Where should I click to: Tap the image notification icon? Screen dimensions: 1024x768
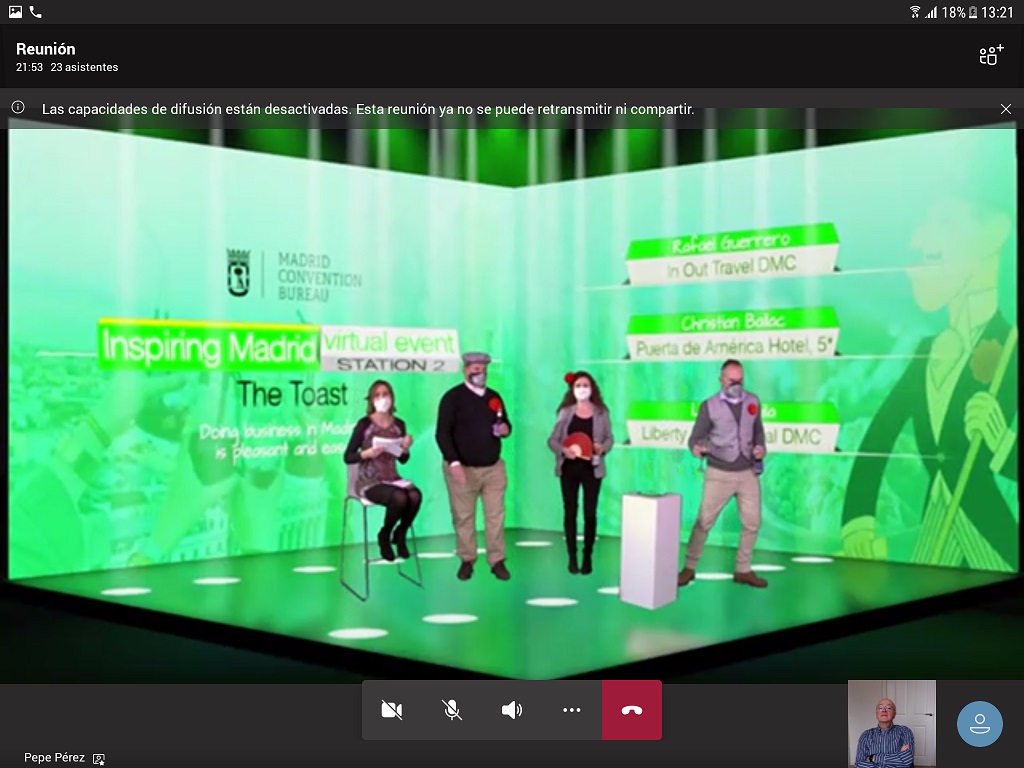(x=15, y=12)
